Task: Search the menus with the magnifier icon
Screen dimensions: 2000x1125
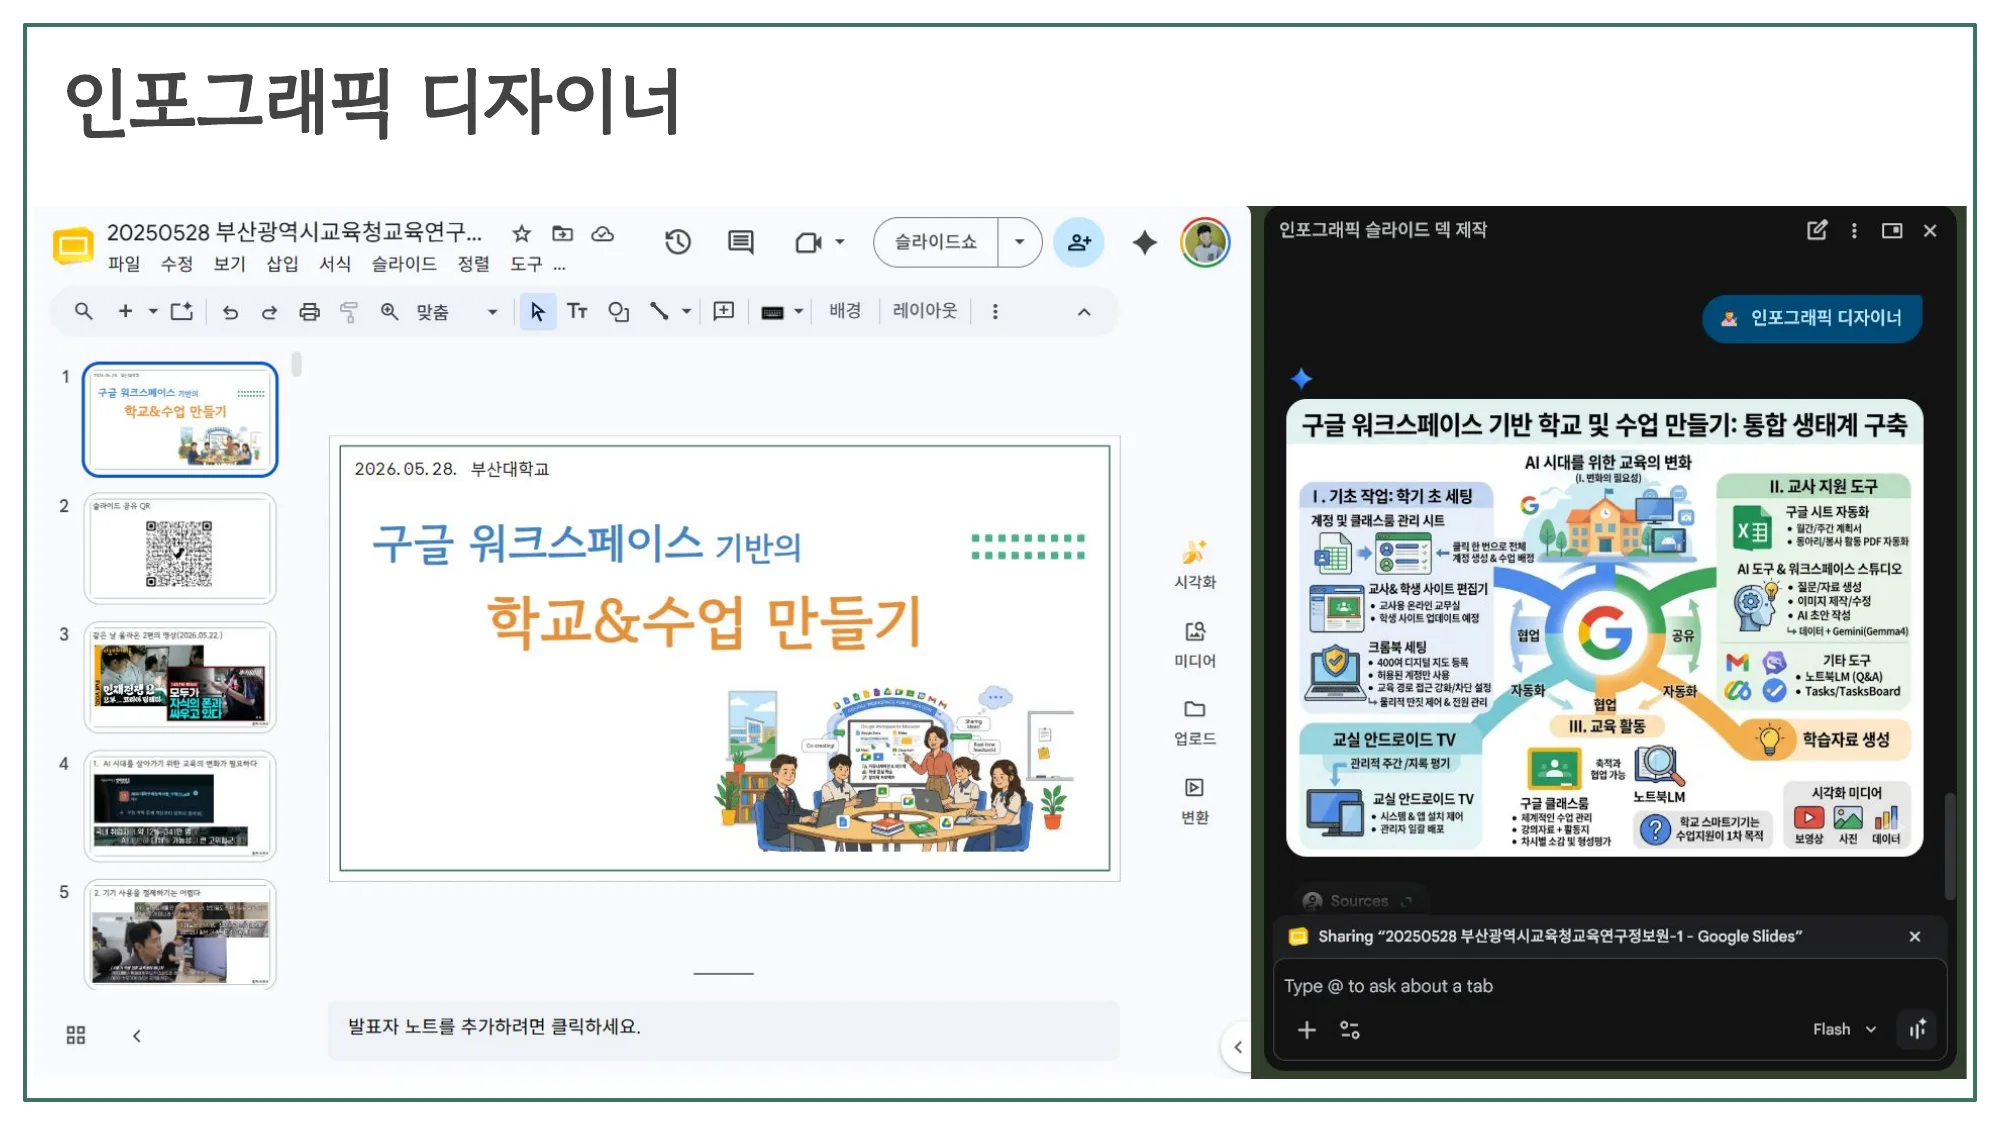Action: click(84, 312)
